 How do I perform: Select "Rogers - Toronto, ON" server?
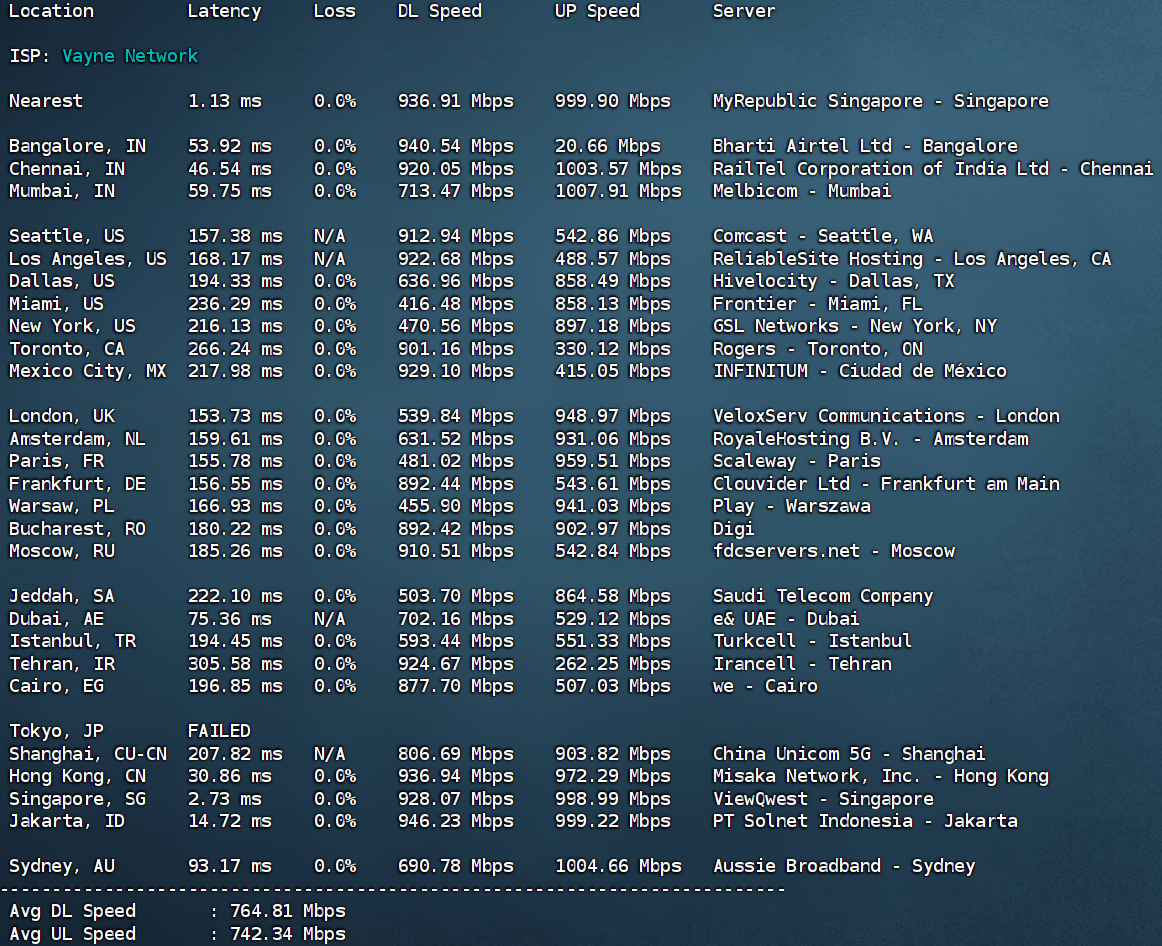click(x=817, y=349)
